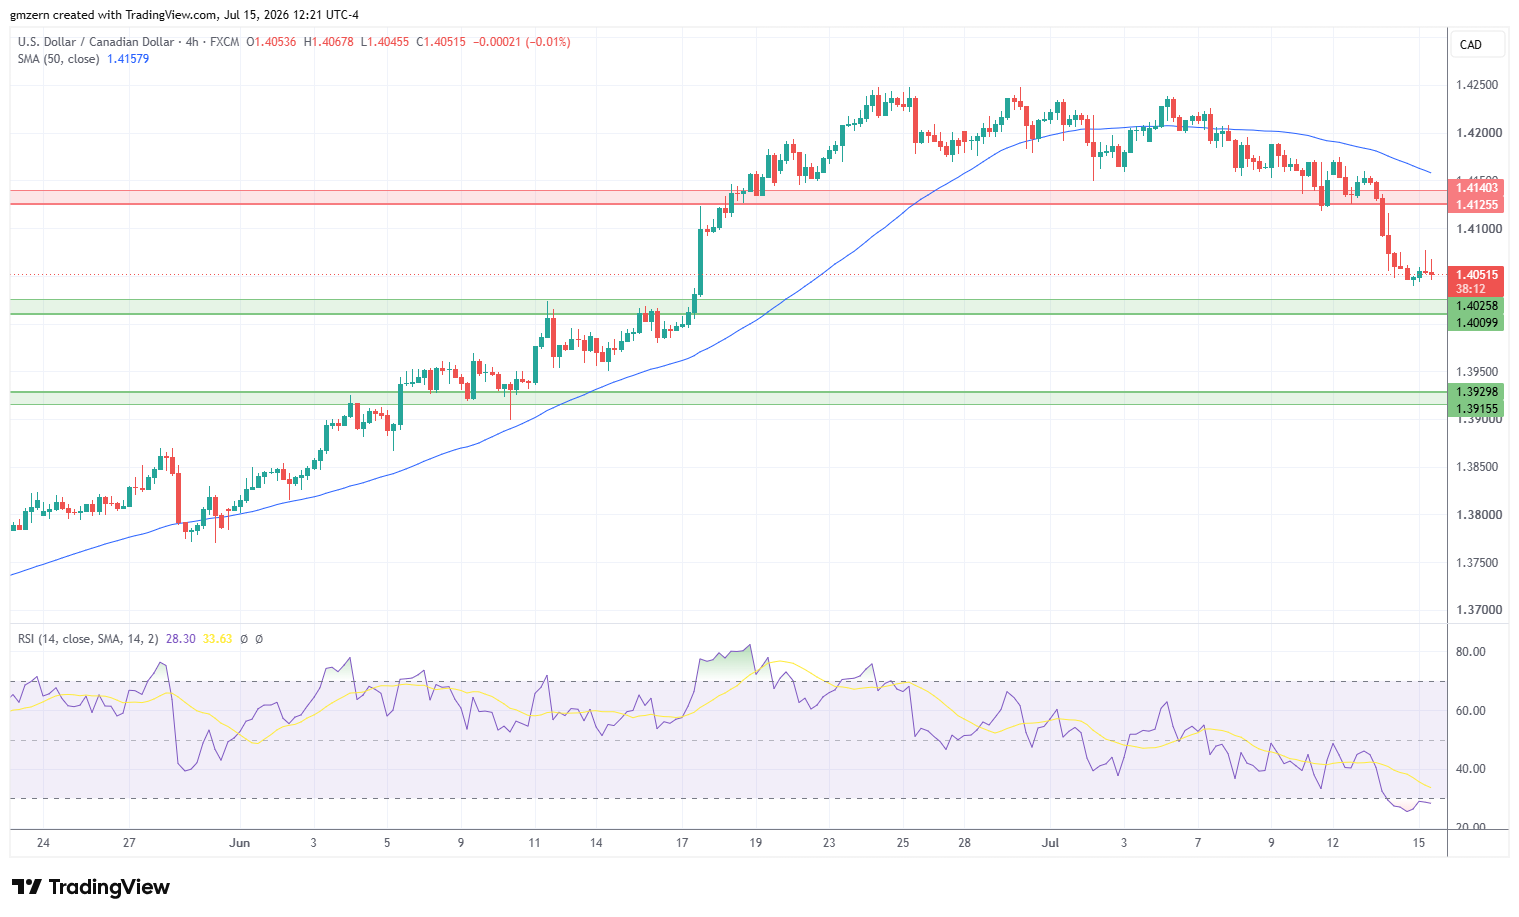Viewport: 1519px width, 917px height.
Task: Select the resistance level label 1.41255
Action: click(1477, 205)
